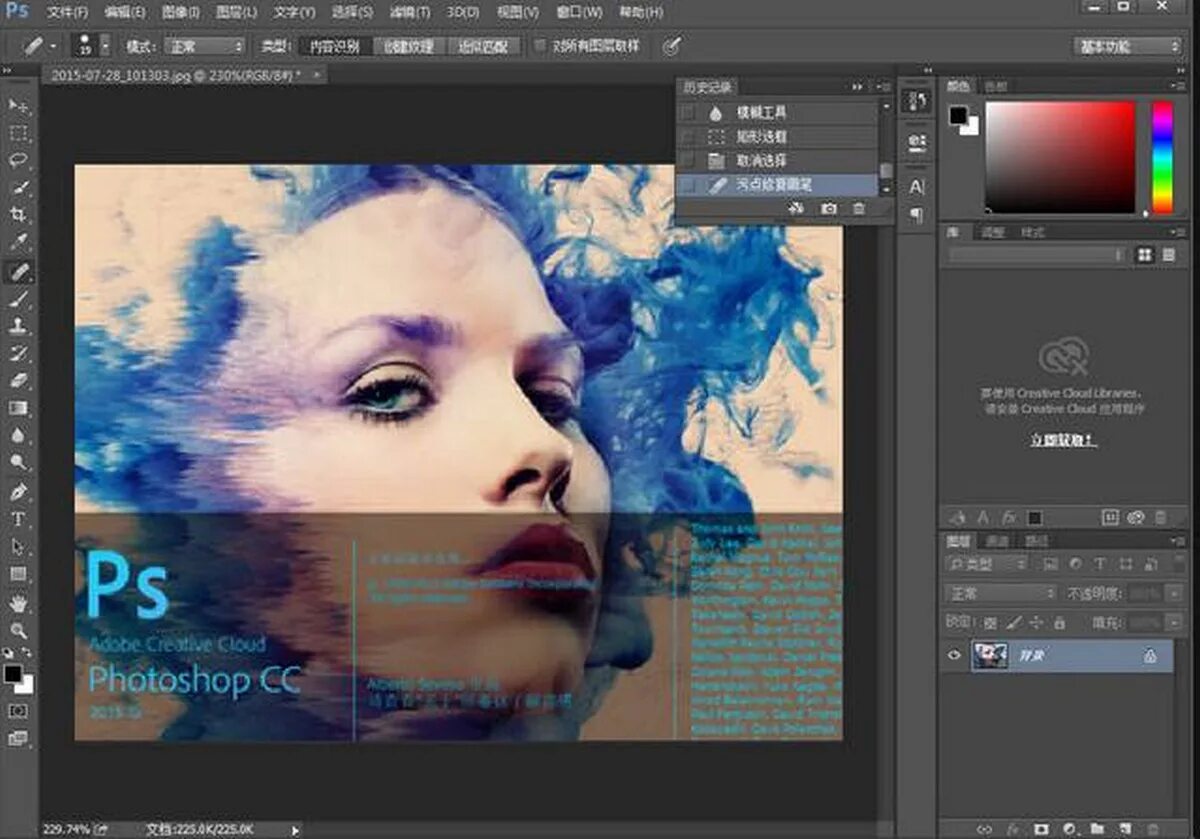Toggle Lock all padlock in Layers panel

pos(1058,622)
